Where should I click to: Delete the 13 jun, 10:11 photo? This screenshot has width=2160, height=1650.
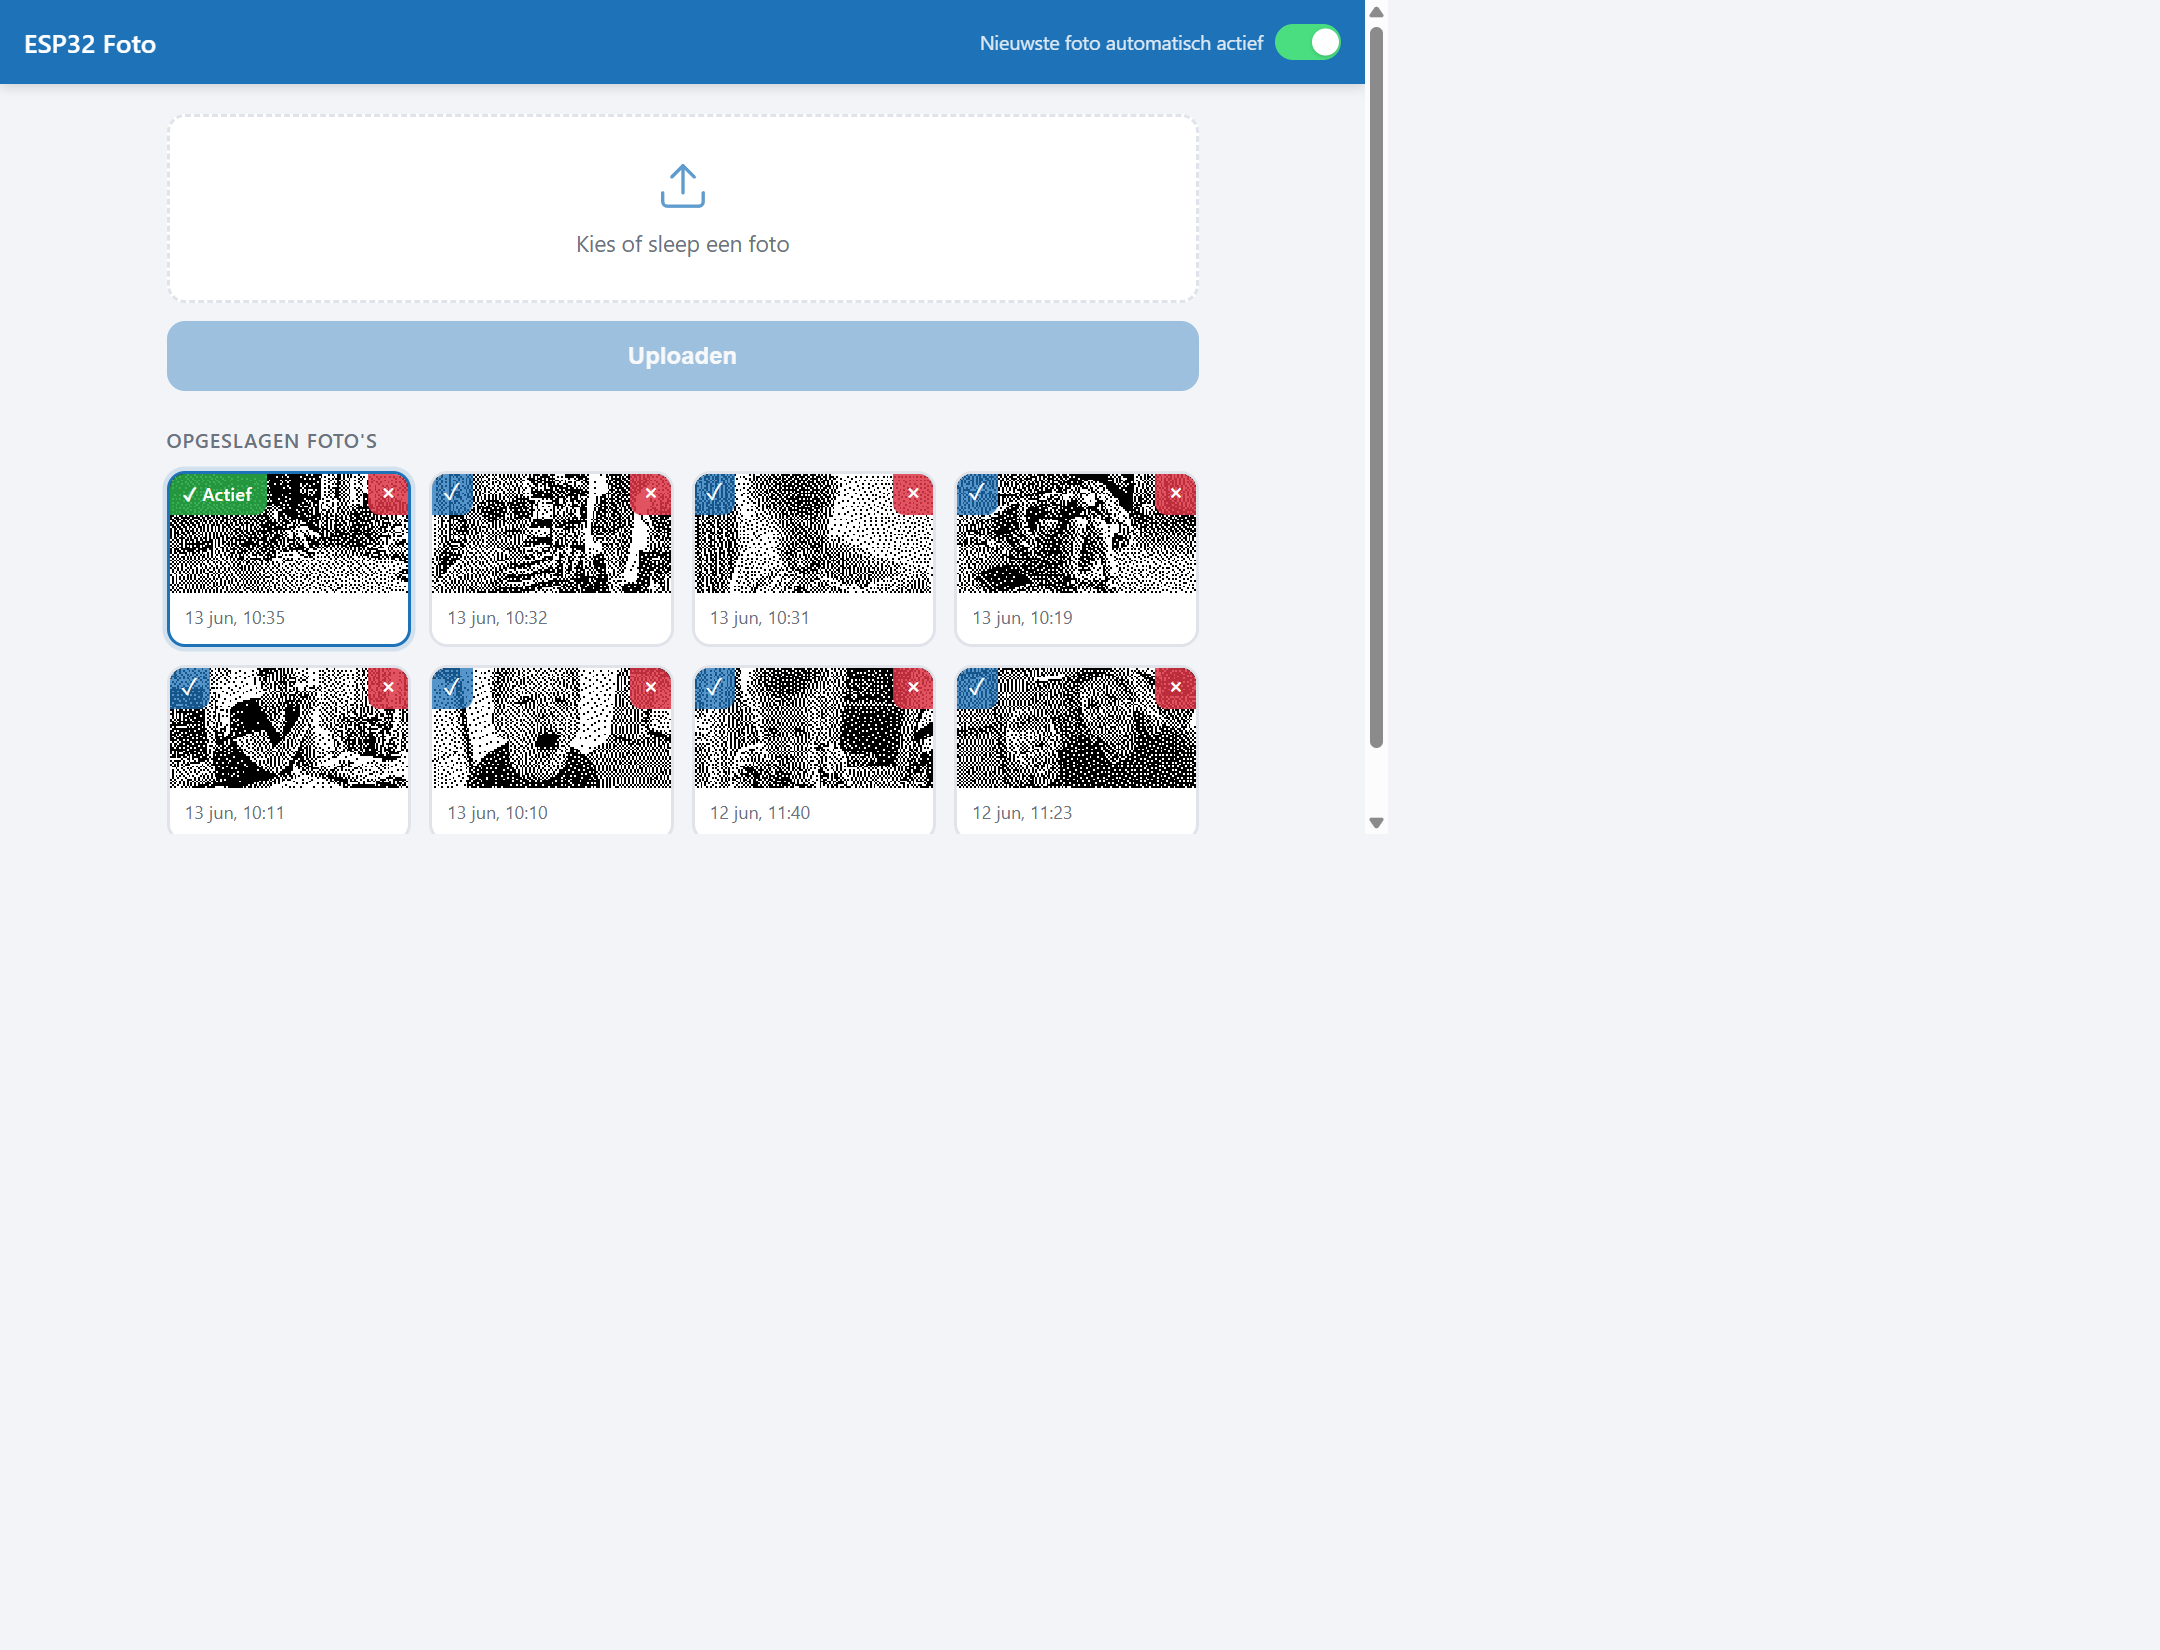tap(388, 688)
